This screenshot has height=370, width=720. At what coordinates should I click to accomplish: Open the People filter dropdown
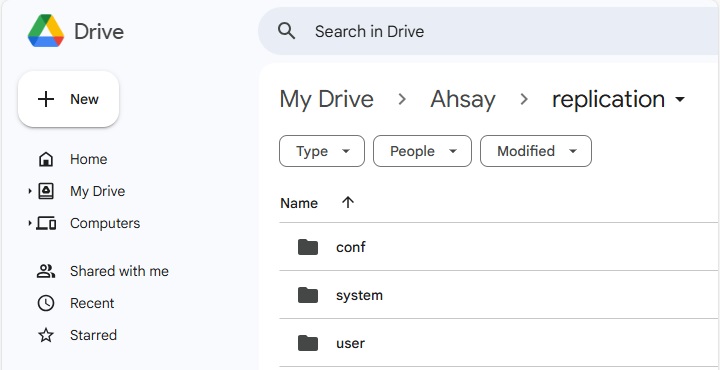422,151
